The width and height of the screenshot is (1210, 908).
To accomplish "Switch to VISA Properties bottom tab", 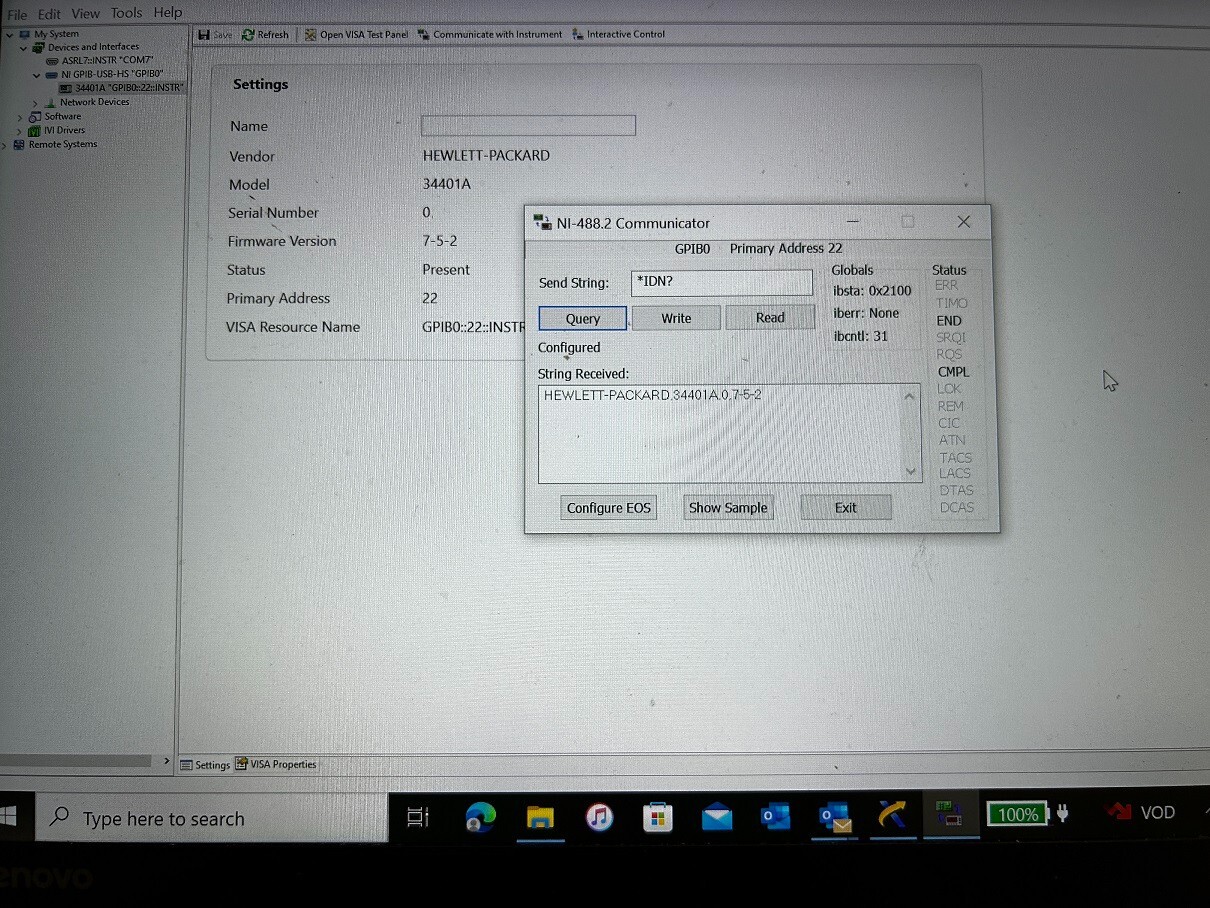I will click(276, 764).
